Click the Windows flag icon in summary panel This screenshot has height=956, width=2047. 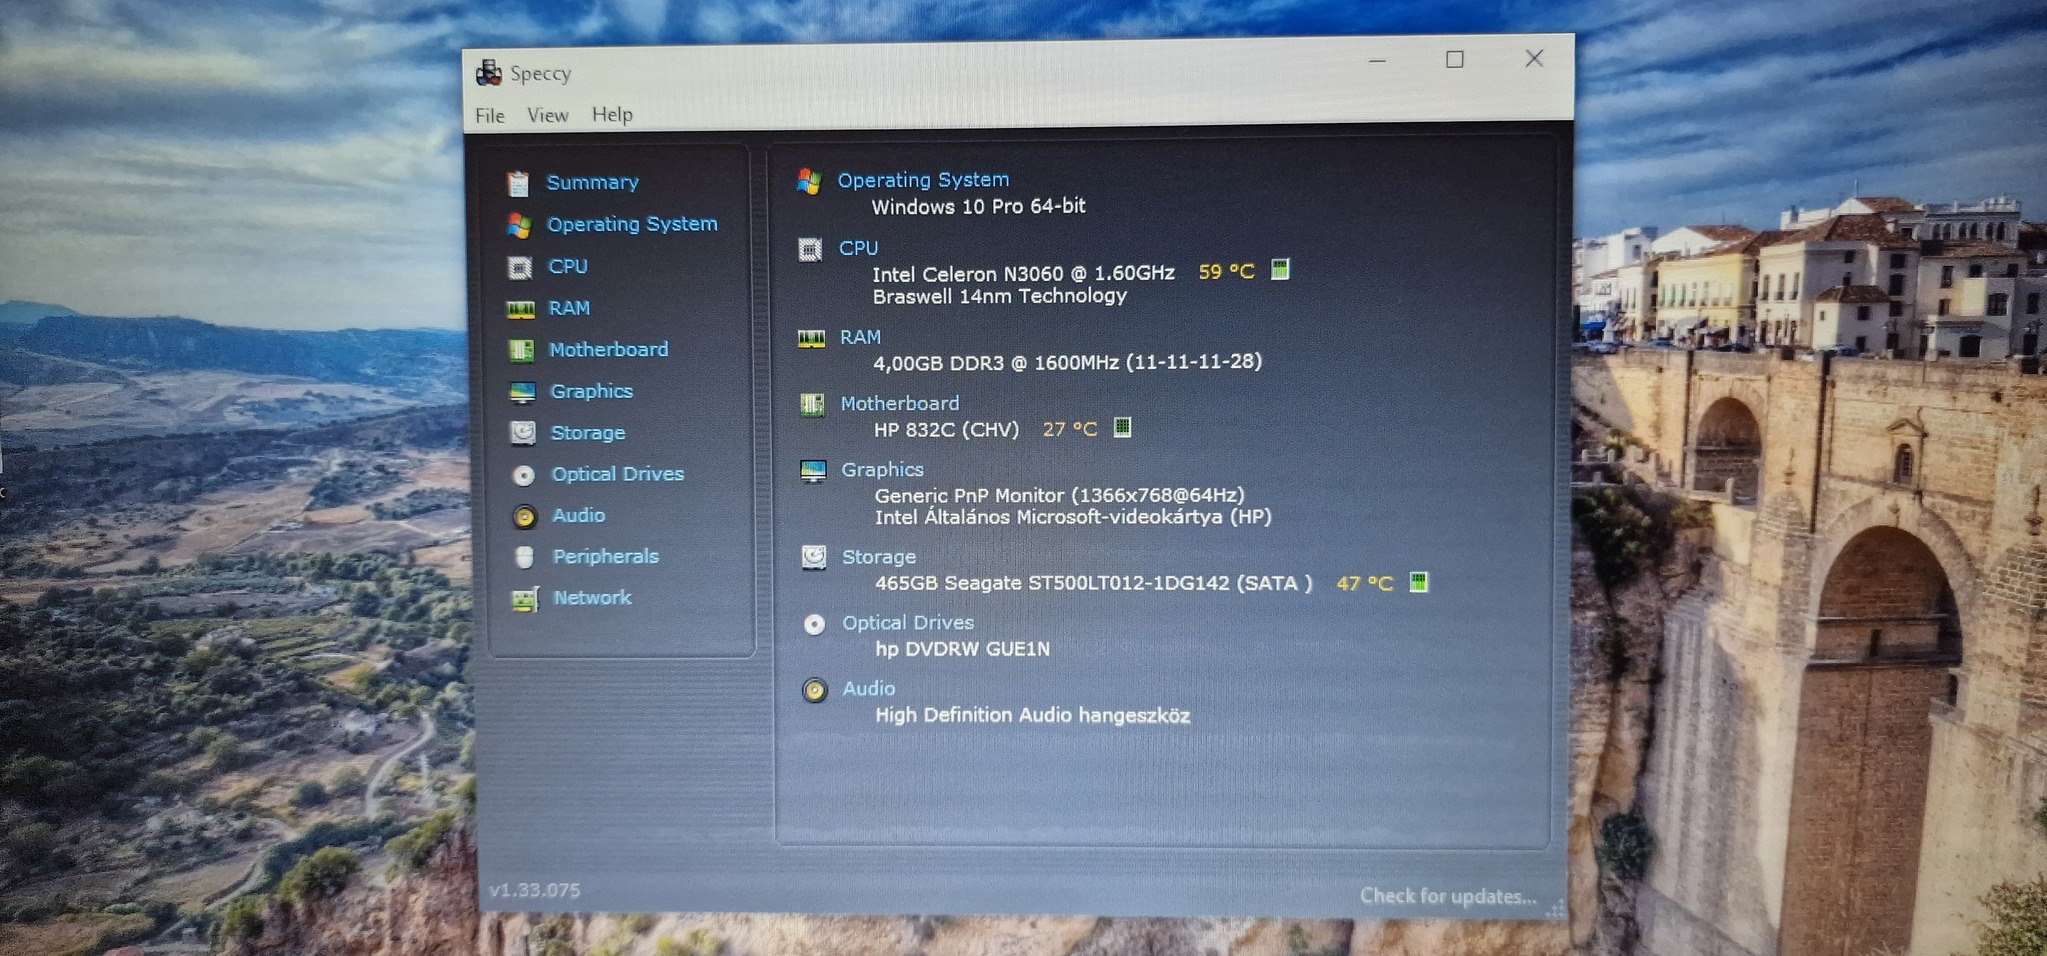pyautogui.click(x=809, y=181)
